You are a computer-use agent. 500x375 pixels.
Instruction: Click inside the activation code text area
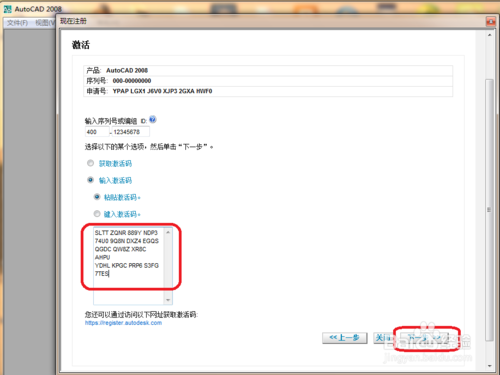click(x=129, y=265)
